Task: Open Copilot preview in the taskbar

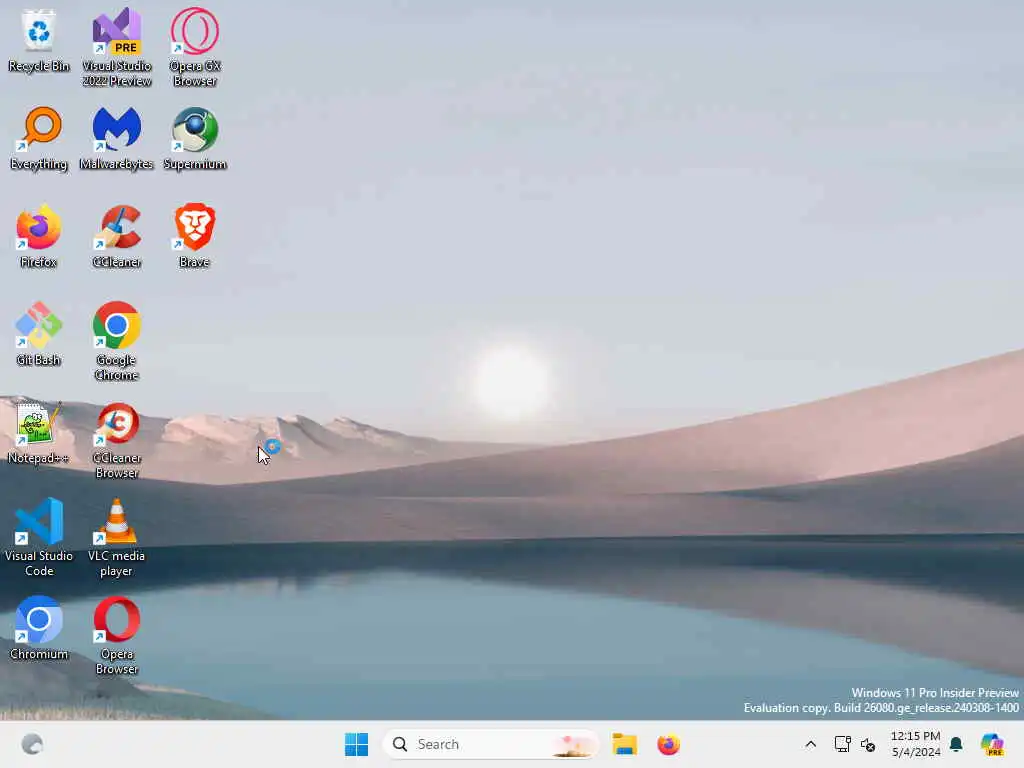Action: [x=992, y=744]
